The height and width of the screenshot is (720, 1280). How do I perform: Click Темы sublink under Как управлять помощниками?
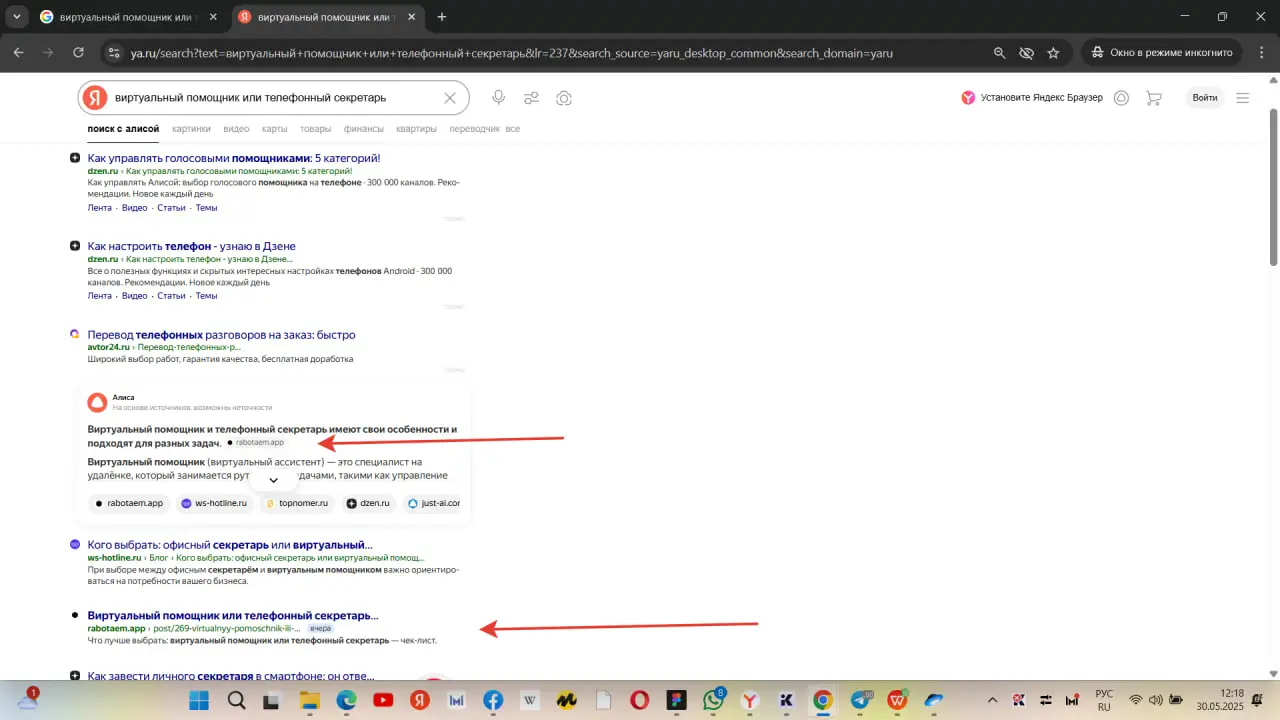[206, 208]
